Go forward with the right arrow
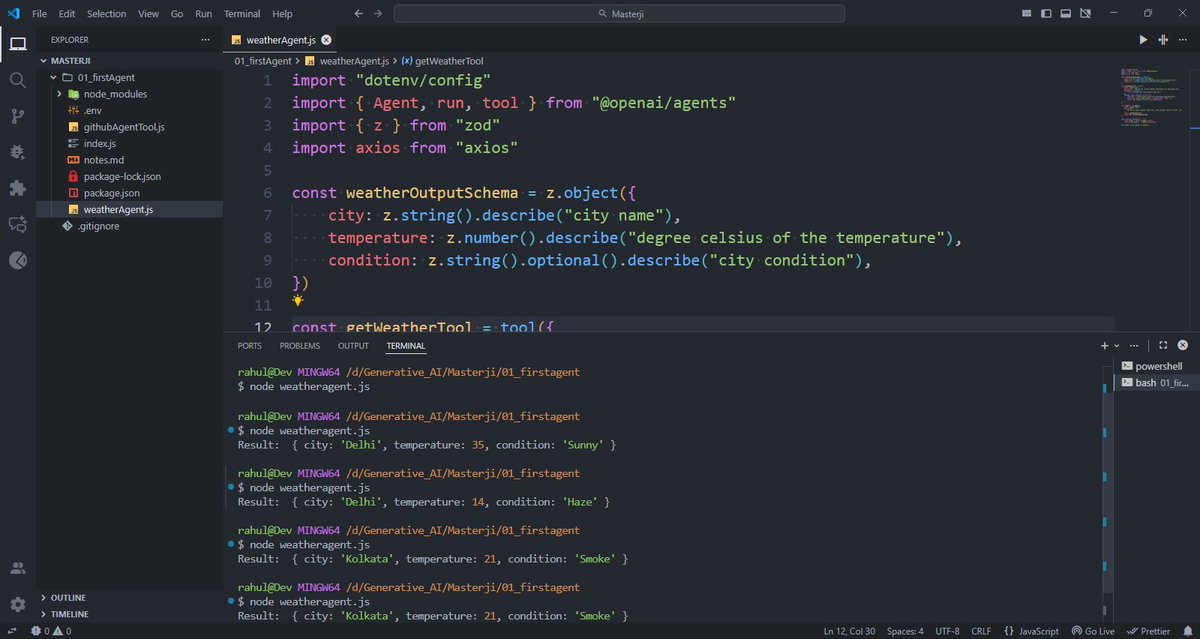 (378, 14)
